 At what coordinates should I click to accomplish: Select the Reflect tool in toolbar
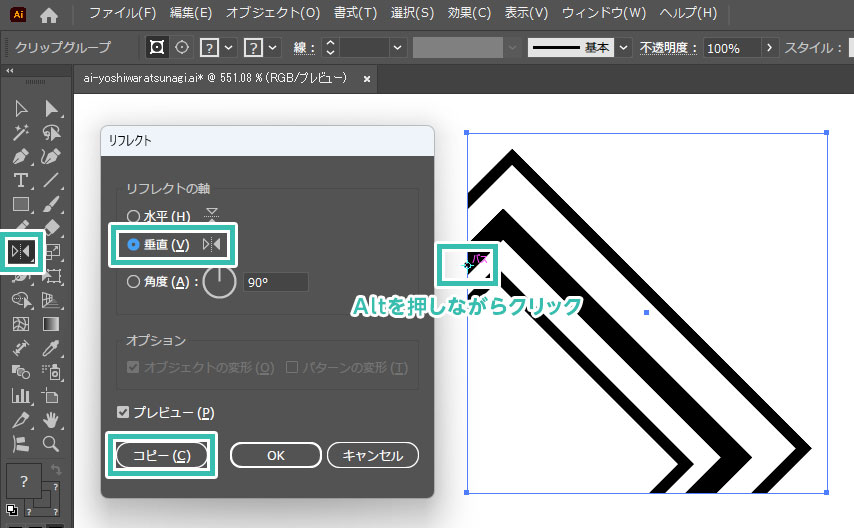coord(21,251)
